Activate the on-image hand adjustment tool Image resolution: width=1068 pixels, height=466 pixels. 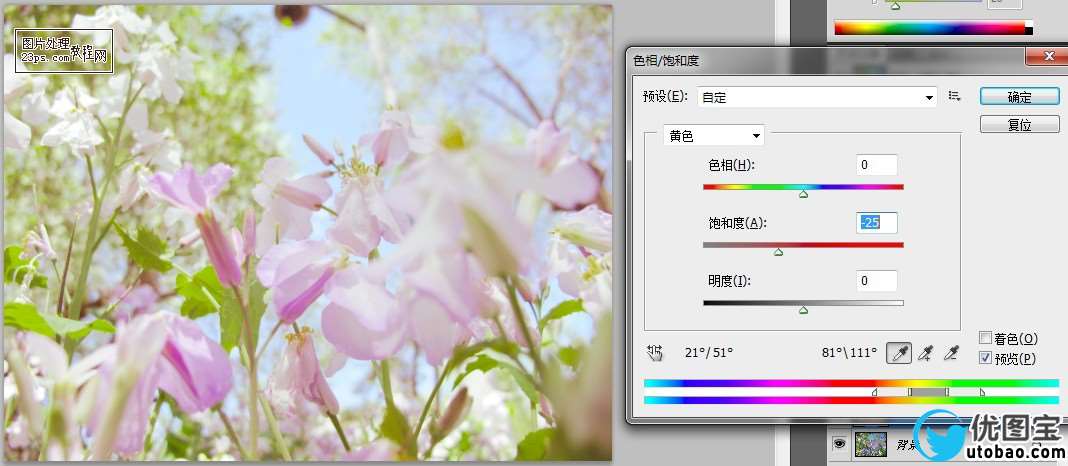click(655, 352)
